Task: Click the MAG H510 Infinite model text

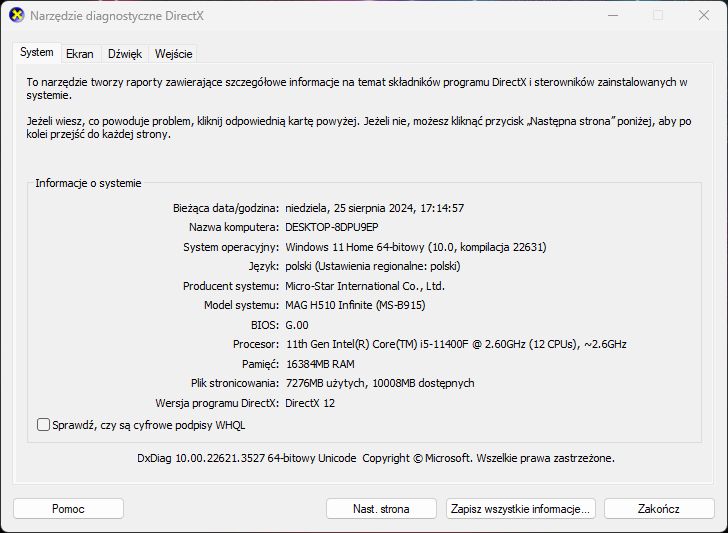Action: click(x=355, y=305)
